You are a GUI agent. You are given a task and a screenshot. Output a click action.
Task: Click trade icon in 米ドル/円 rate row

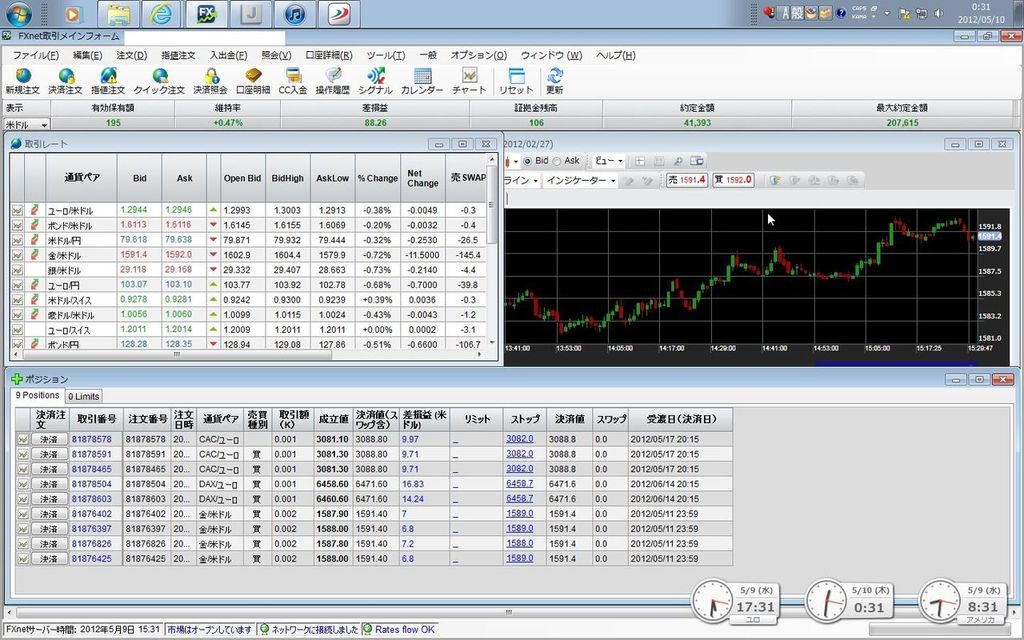click(35, 240)
